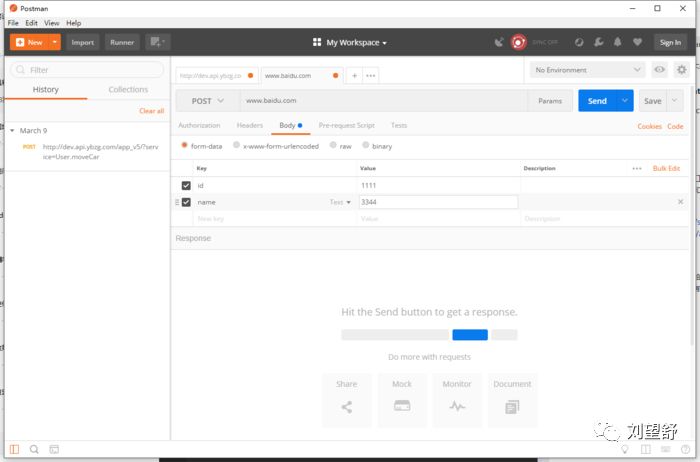Add a new request tab with plus

tap(354, 76)
